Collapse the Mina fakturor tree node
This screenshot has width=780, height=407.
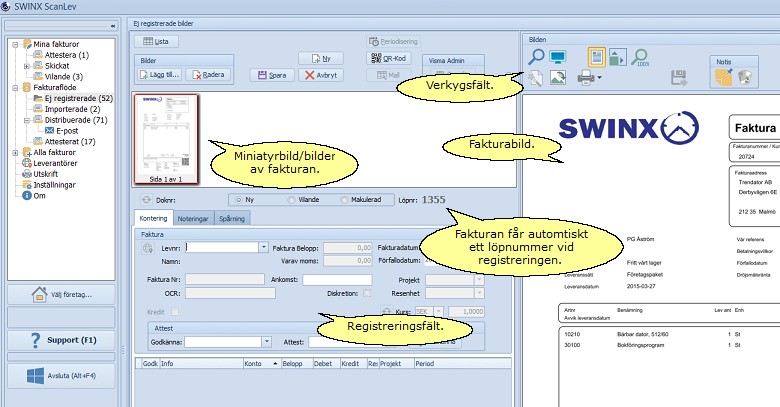pos(15,44)
